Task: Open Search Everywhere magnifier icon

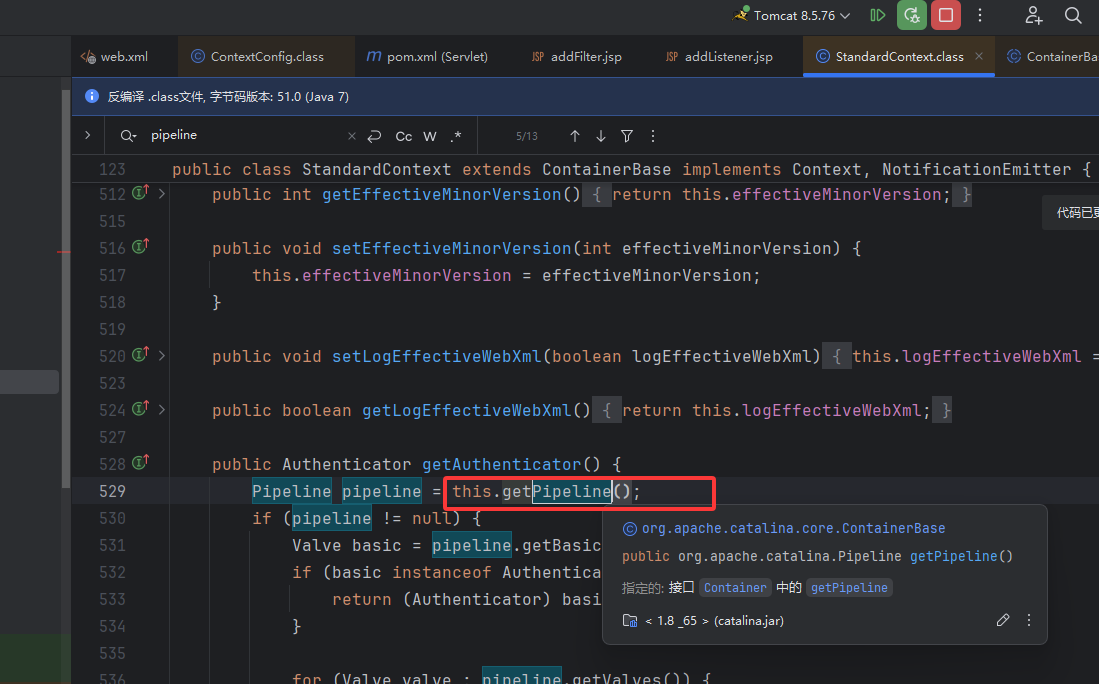Action: pyautogui.click(x=1073, y=15)
